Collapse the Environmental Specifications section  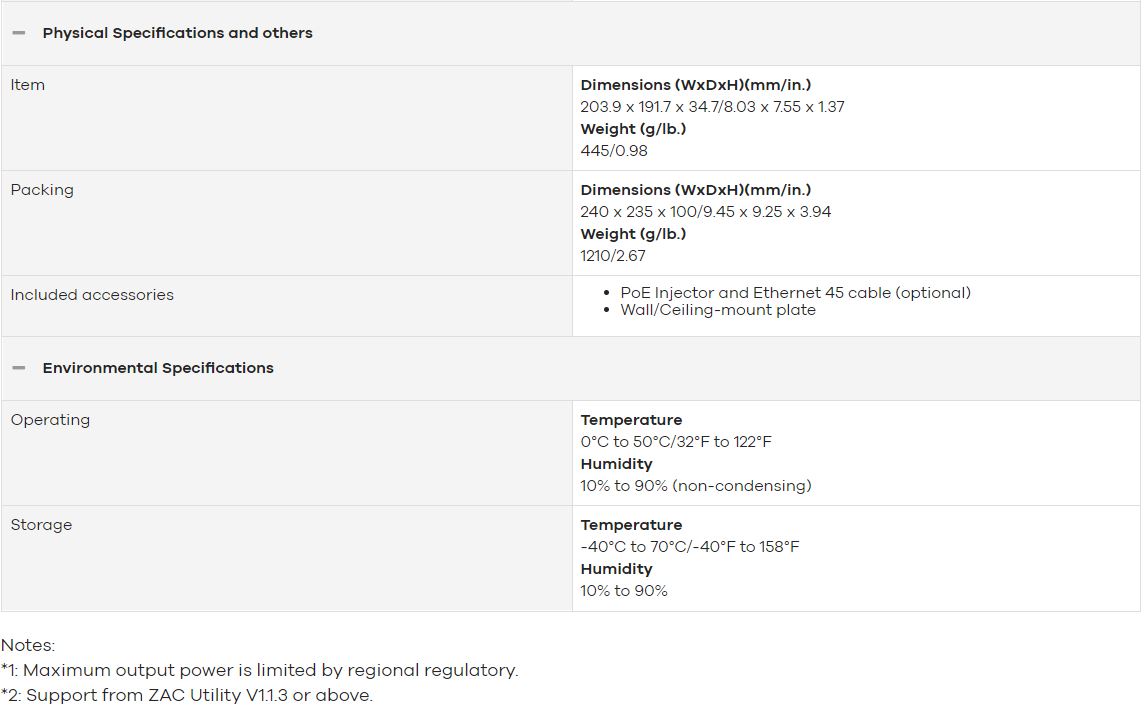[19, 368]
